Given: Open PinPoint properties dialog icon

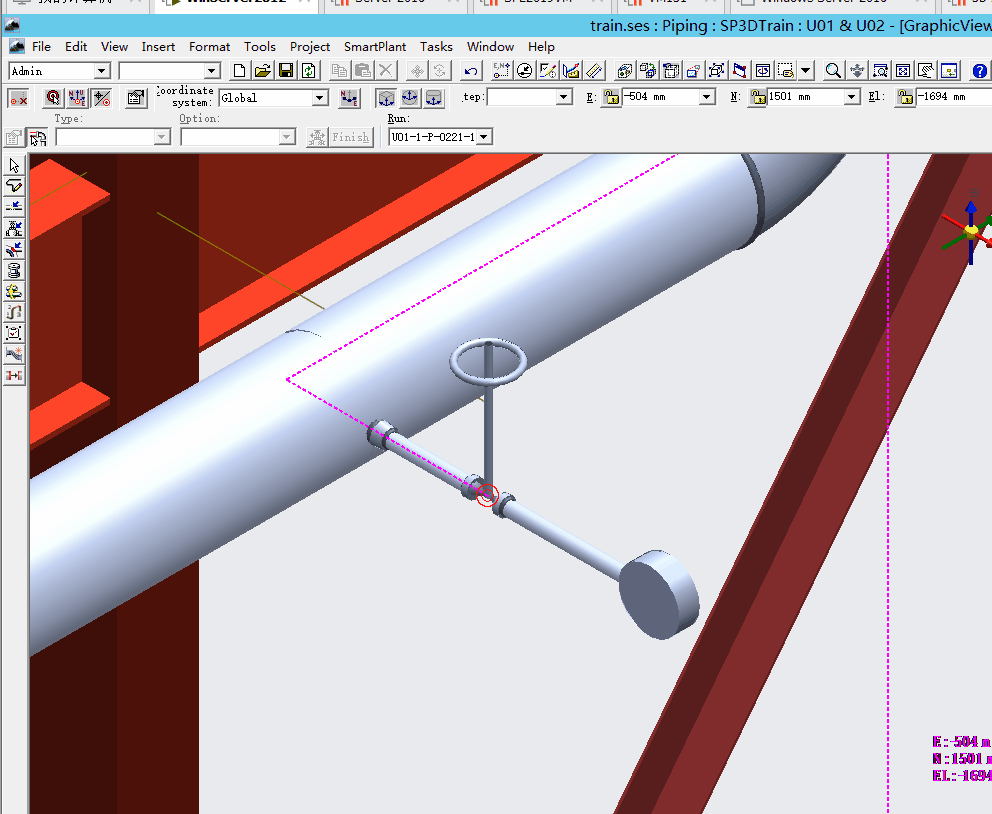Looking at the screenshot, I should pos(136,98).
